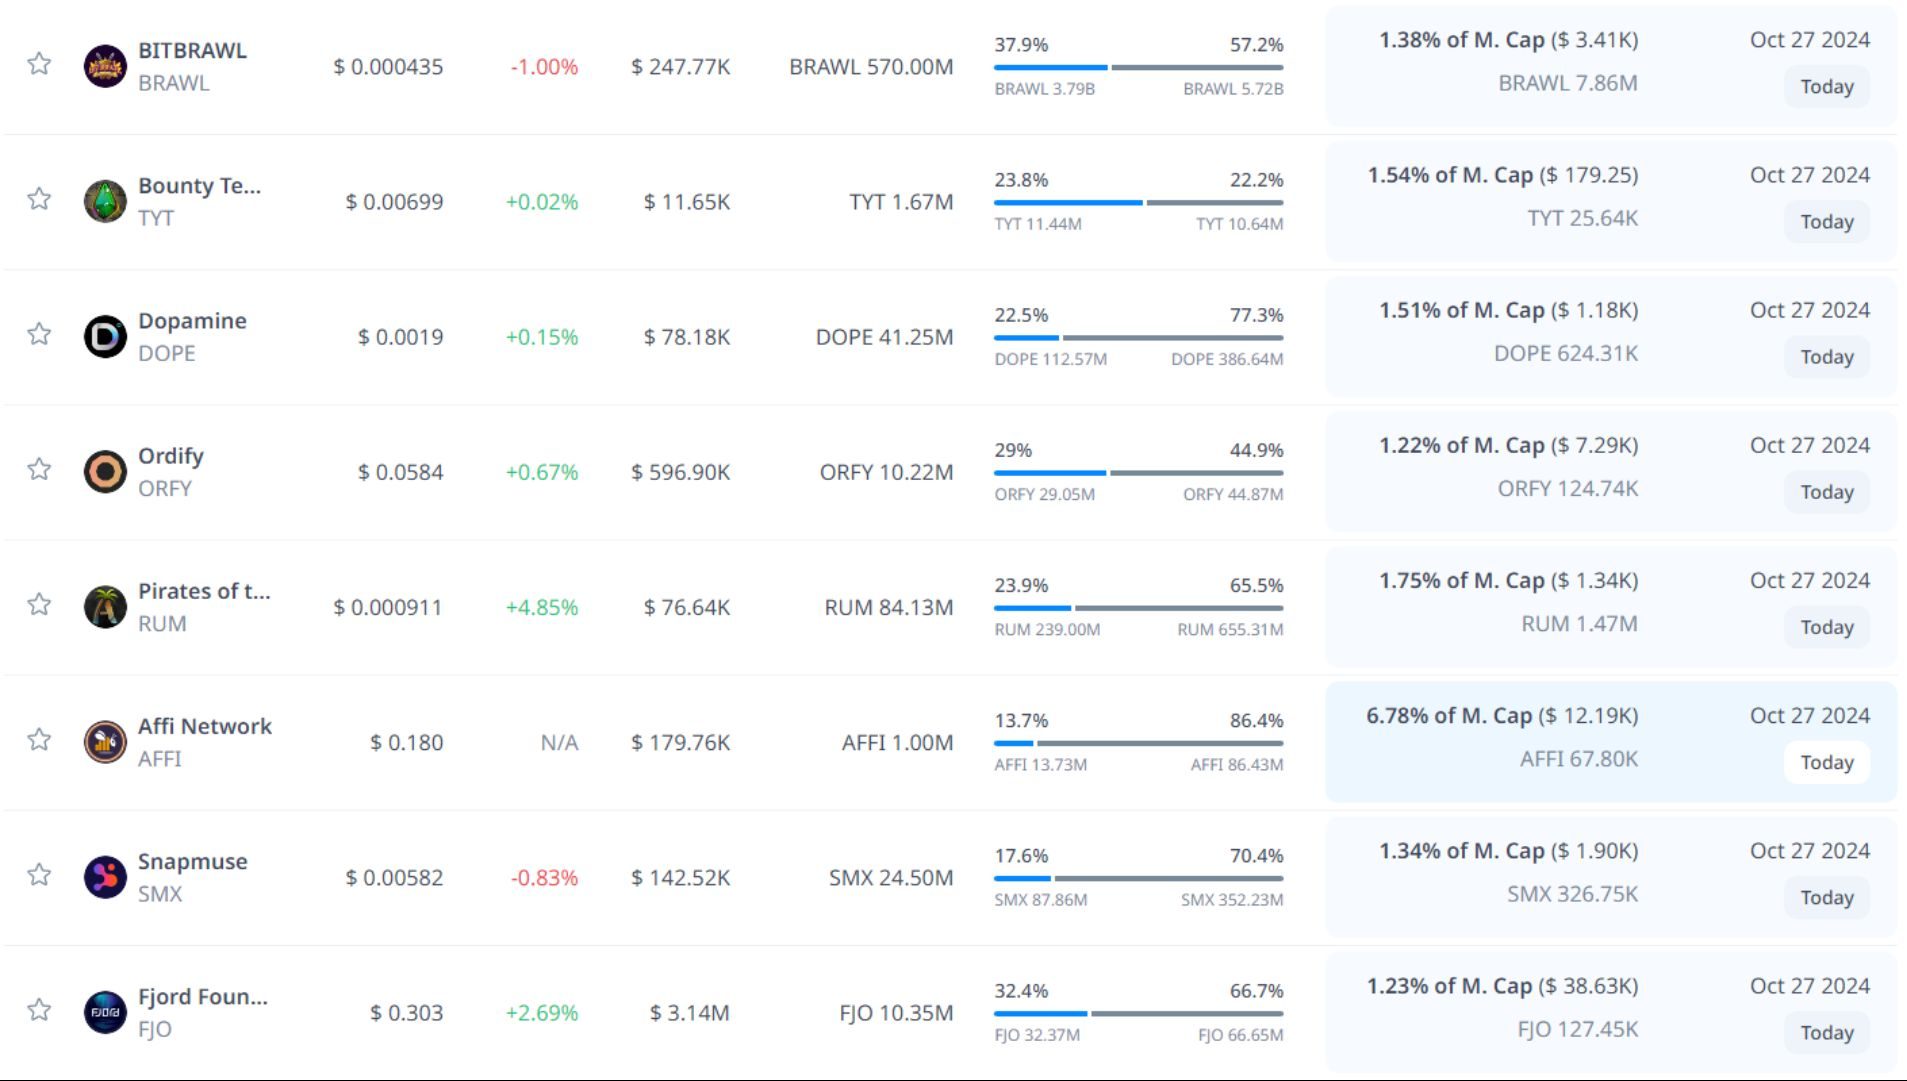The height and width of the screenshot is (1081, 1907).
Task: Click the Affi Network logo icon
Action: coord(105,742)
